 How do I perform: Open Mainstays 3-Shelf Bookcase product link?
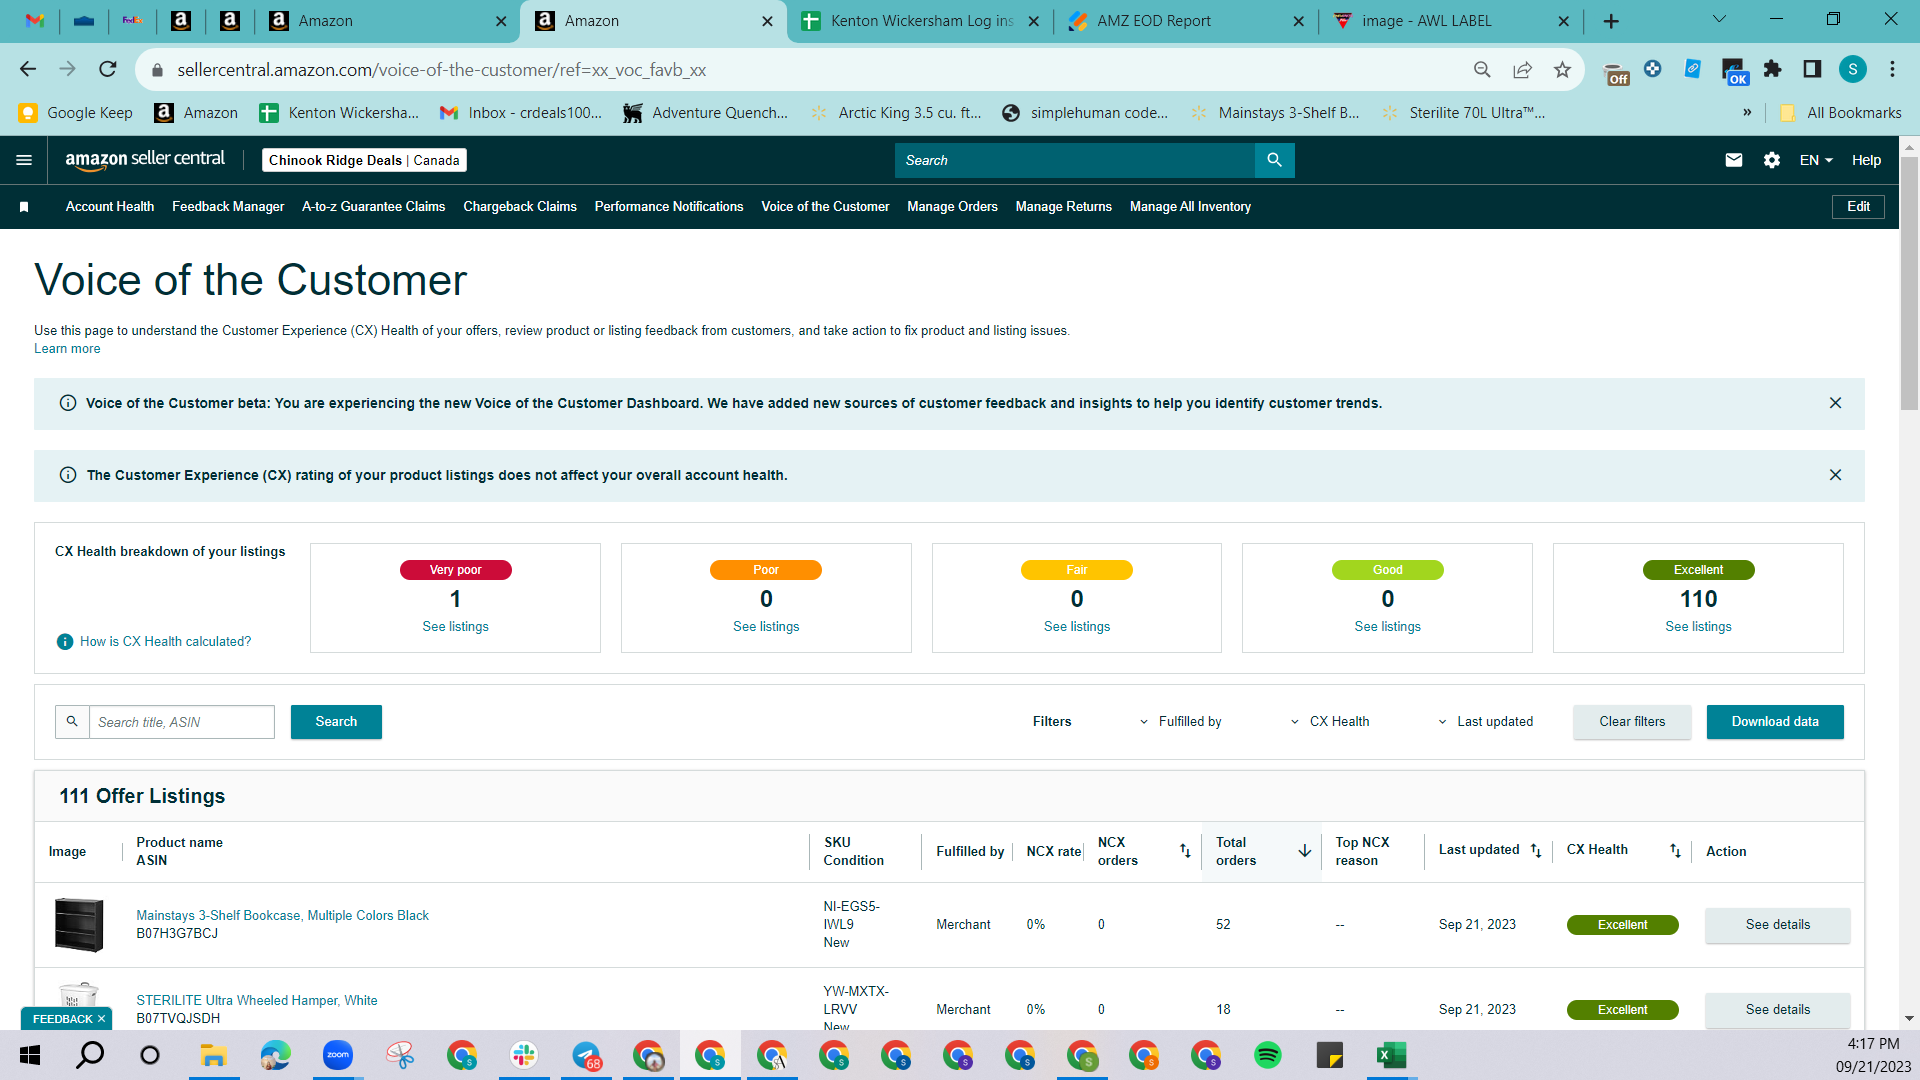pyautogui.click(x=282, y=916)
